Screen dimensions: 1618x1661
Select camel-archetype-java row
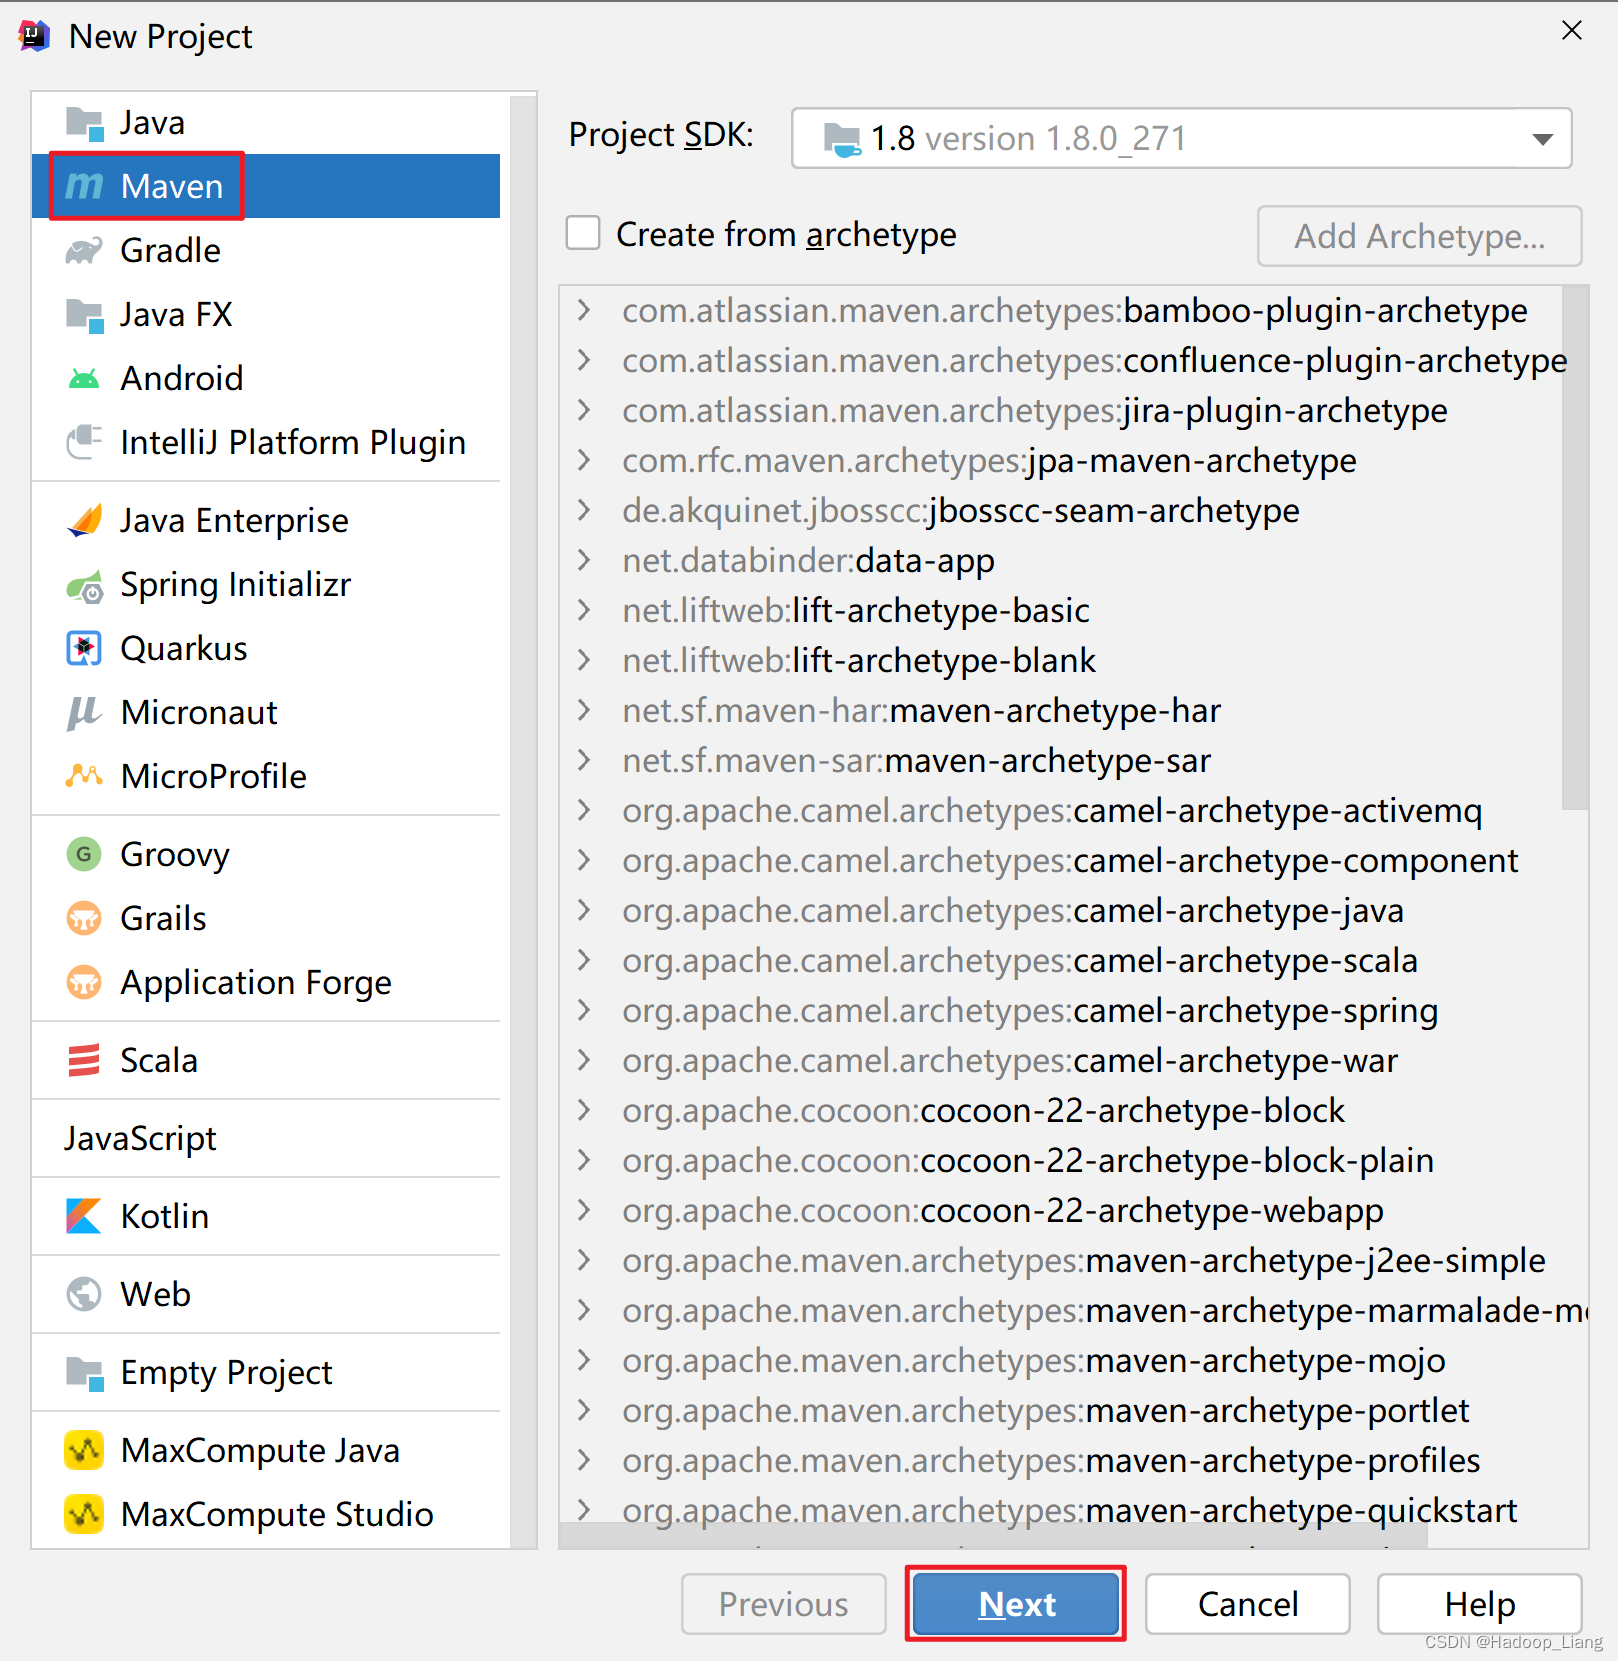1074,910
